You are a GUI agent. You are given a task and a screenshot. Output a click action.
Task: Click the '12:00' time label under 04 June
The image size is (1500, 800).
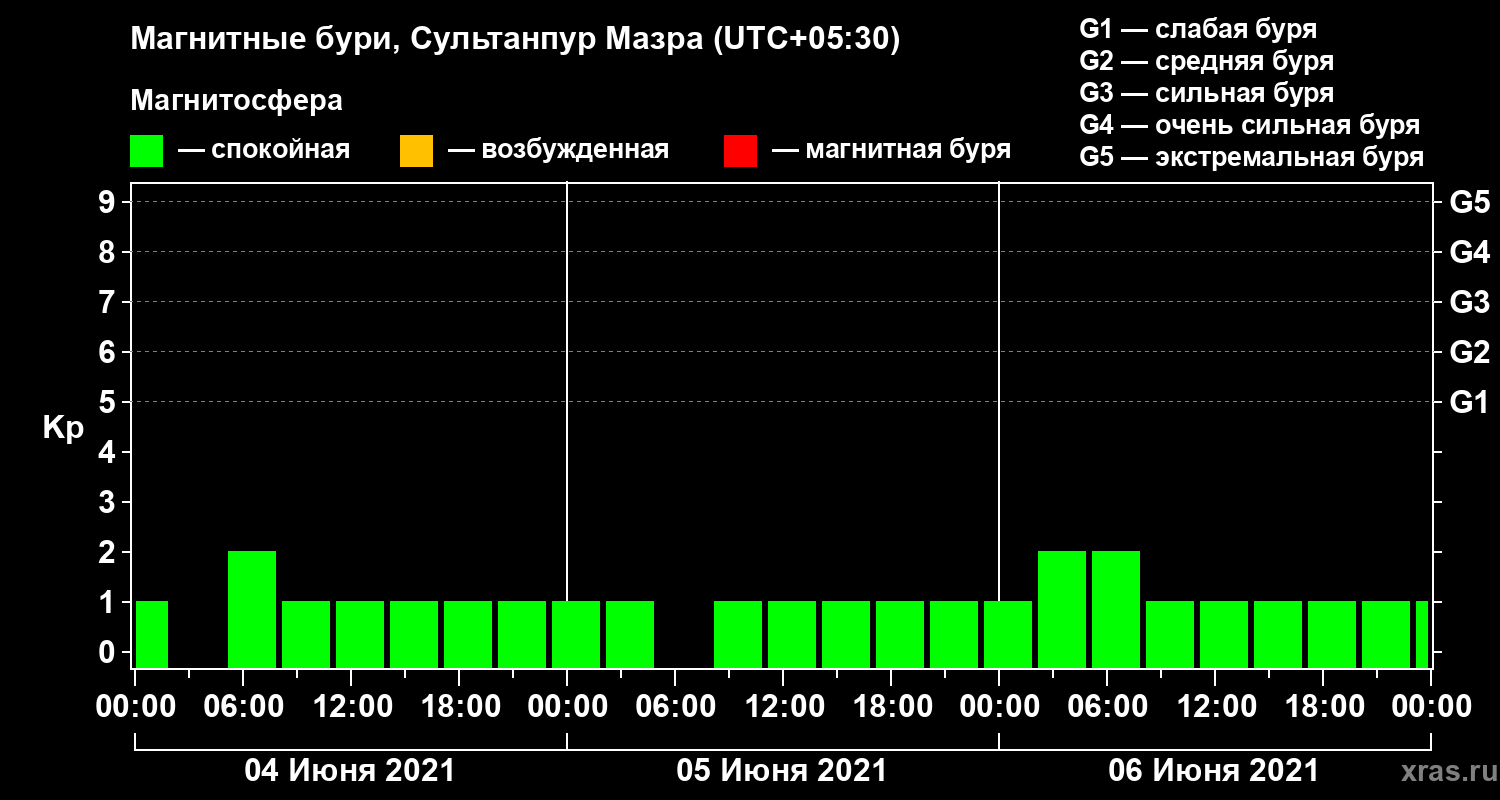click(351, 707)
